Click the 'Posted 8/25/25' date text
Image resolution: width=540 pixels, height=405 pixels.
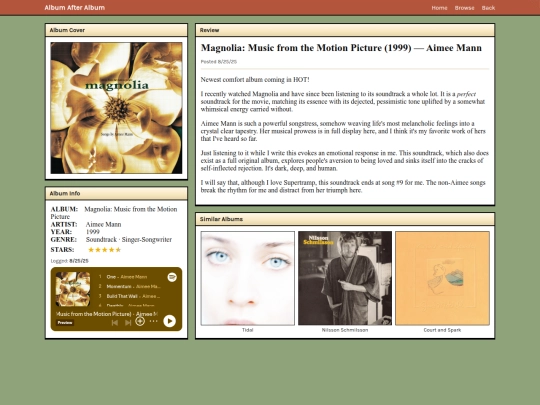tap(219, 62)
